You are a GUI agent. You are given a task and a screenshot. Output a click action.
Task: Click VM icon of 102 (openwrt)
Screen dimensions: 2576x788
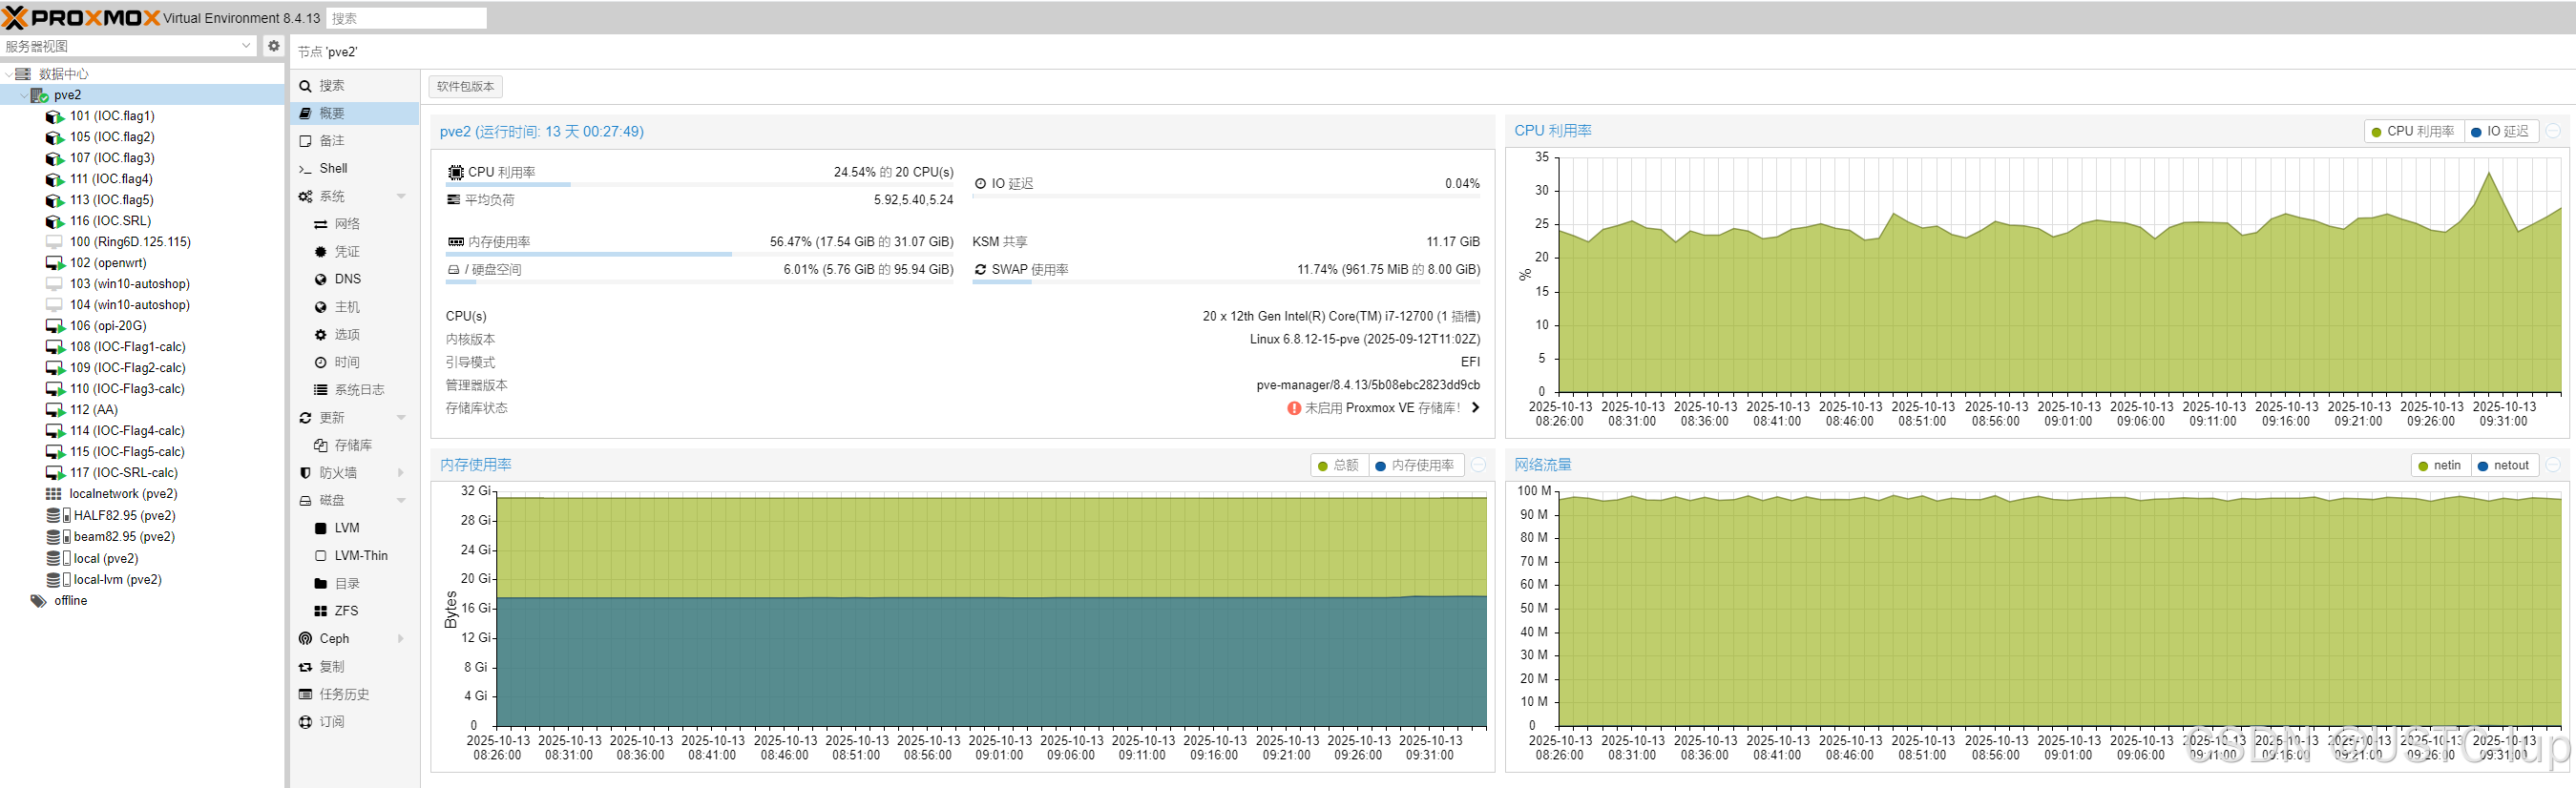tap(55, 263)
